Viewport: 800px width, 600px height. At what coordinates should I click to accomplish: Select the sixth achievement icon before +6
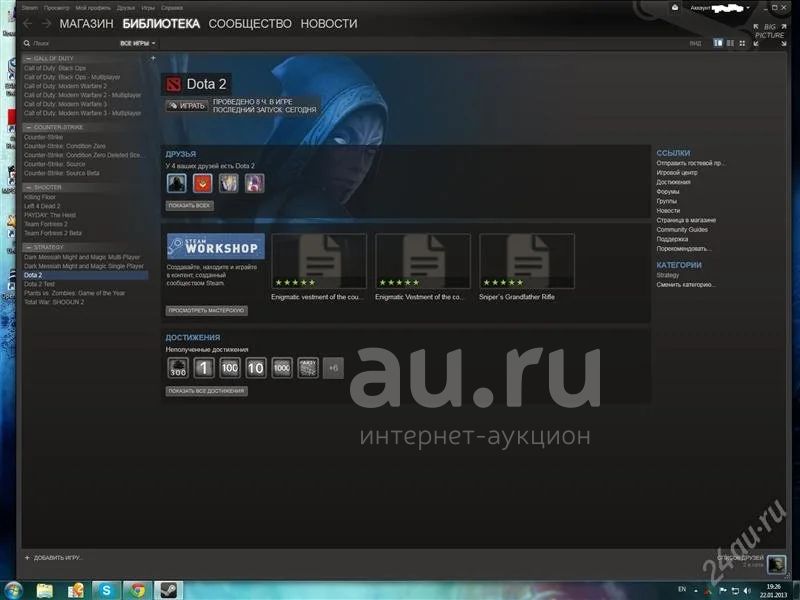(x=308, y=368)
